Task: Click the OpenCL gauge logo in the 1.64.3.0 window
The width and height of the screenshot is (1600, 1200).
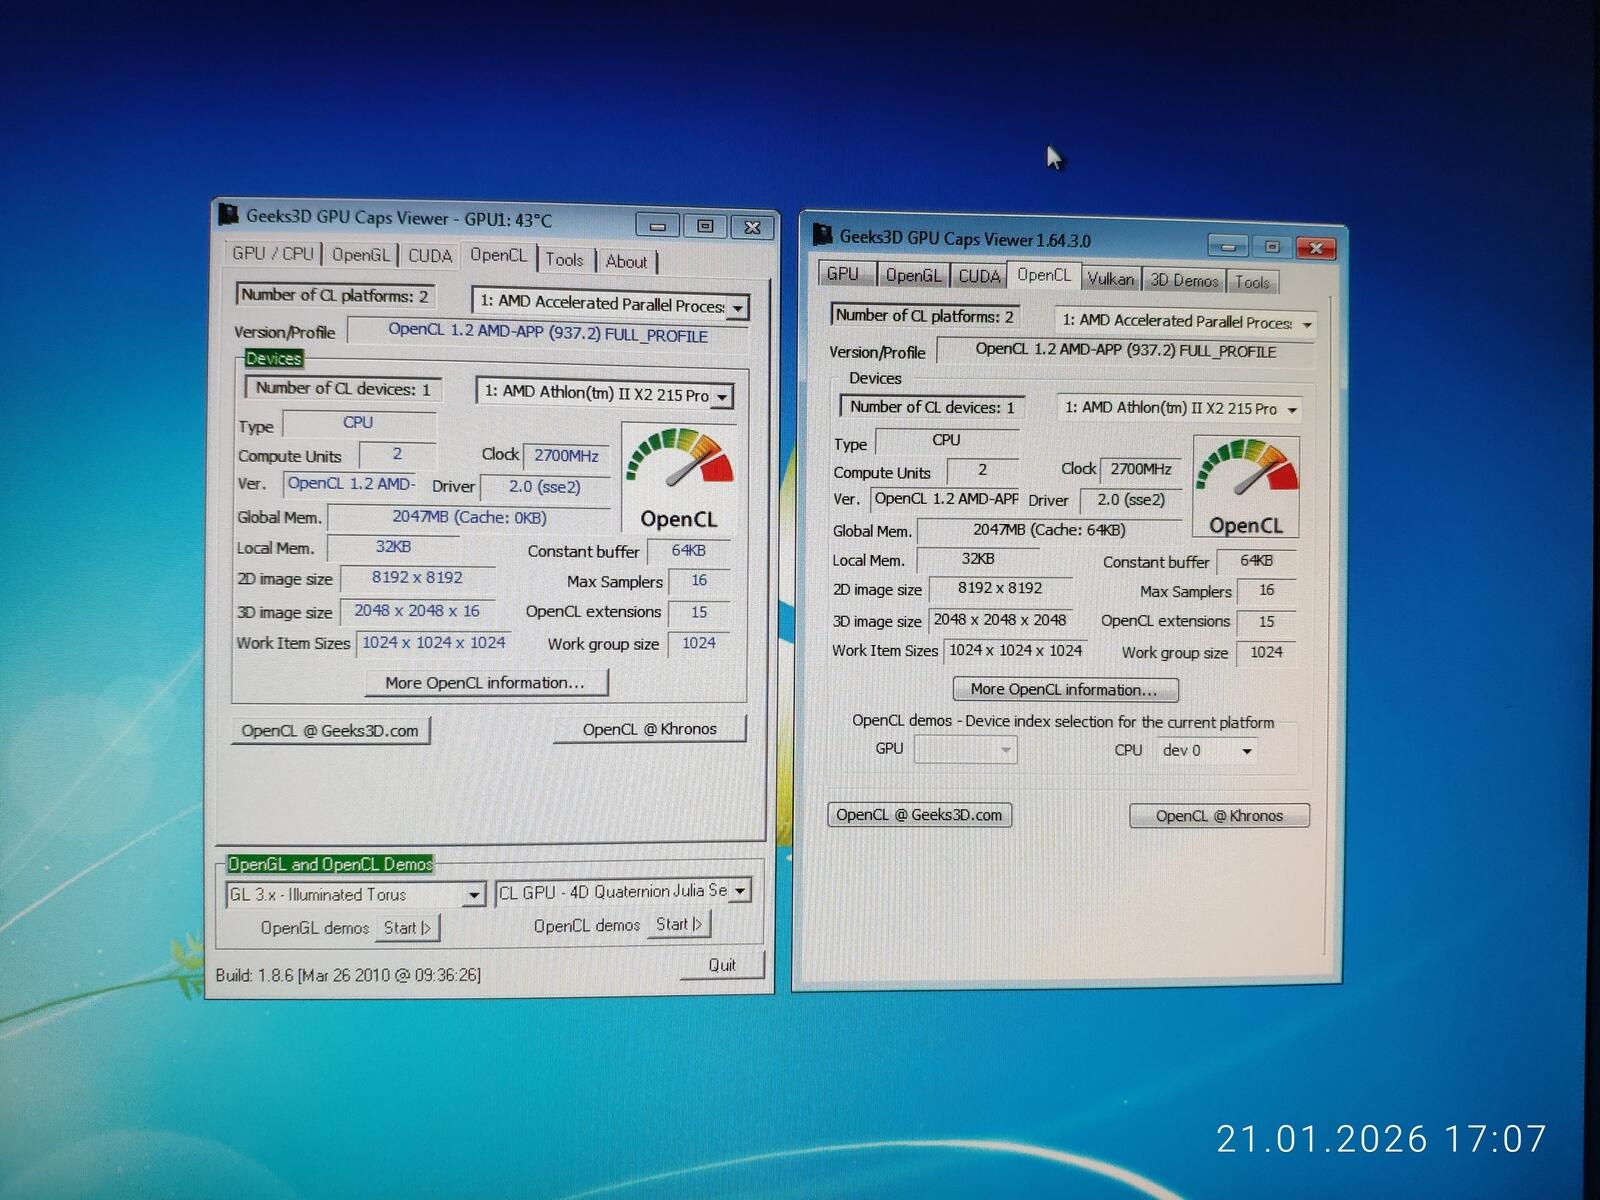Action: [1246, 487]
